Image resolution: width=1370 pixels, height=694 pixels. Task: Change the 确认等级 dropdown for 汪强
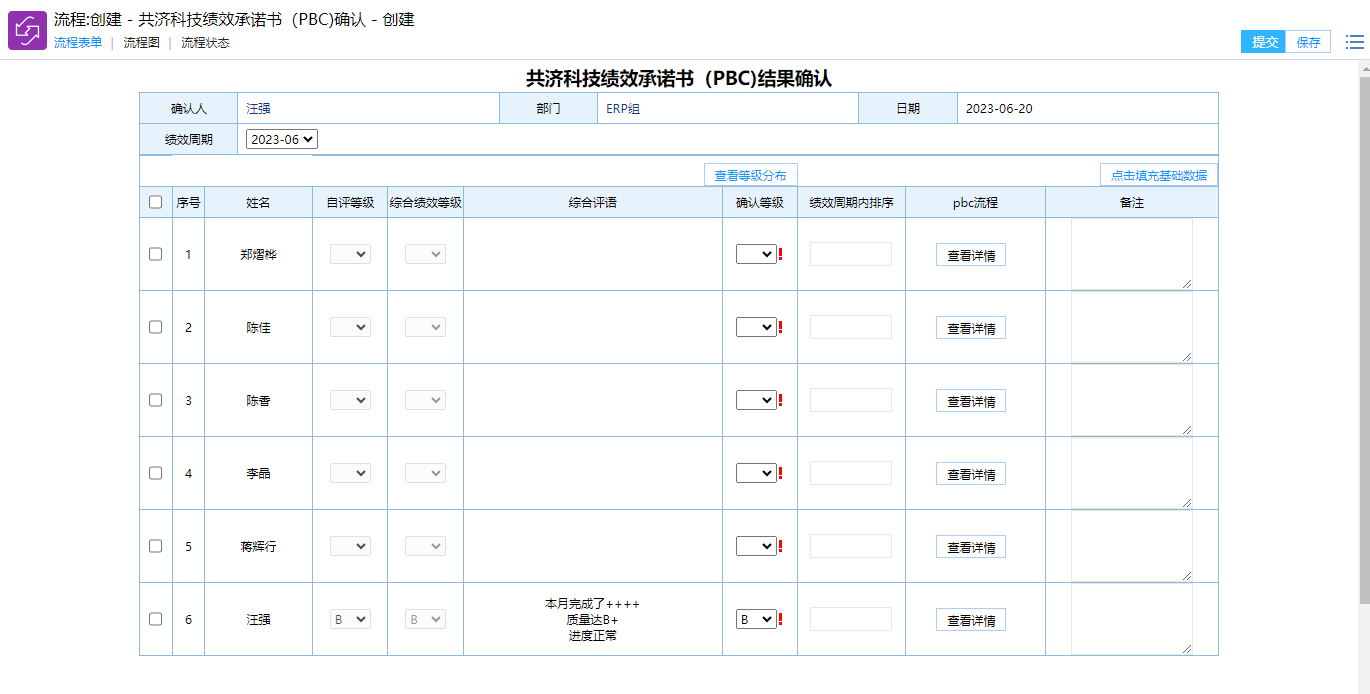click(x=755, y=619)
